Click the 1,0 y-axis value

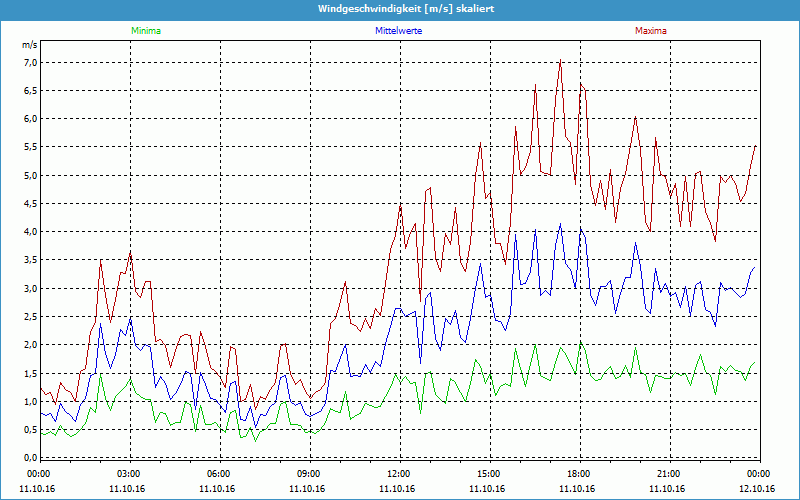31,402
